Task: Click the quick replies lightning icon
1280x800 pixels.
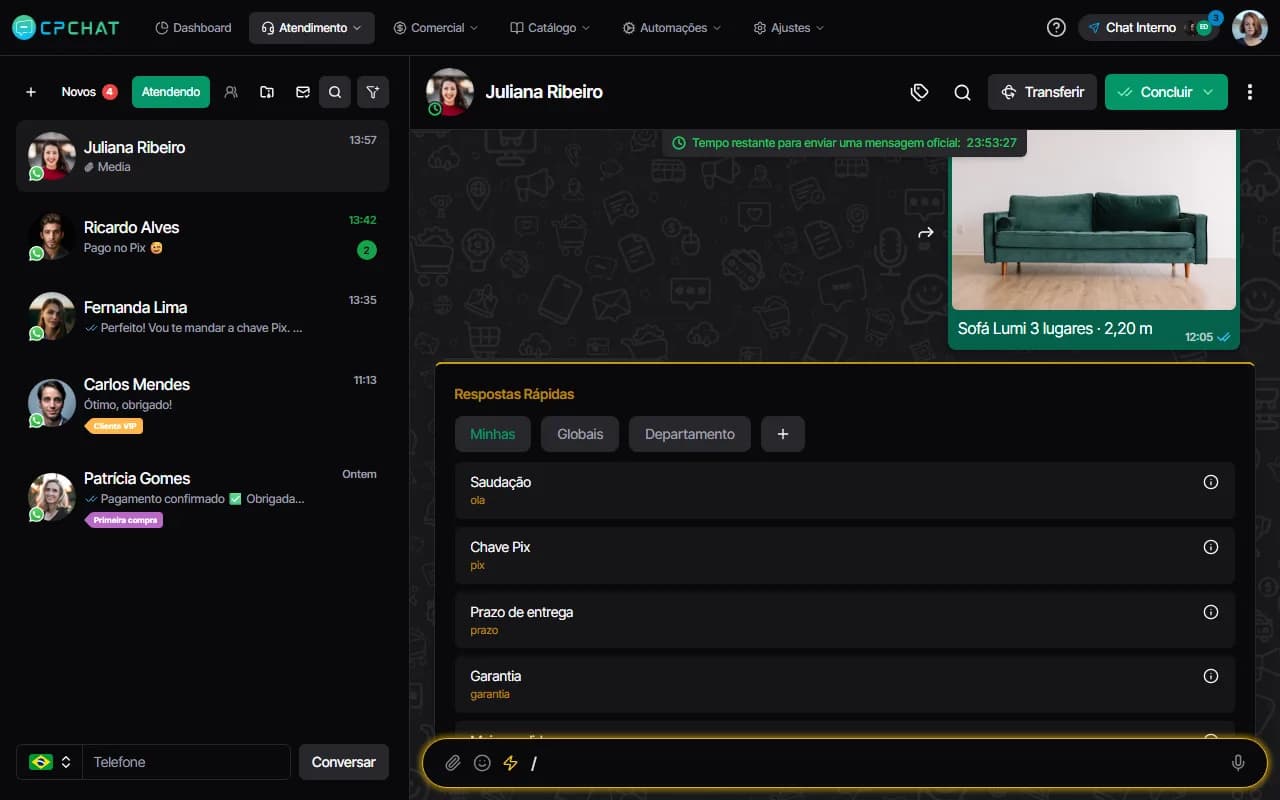Action: pyautogui.click(x=510, y=763)
